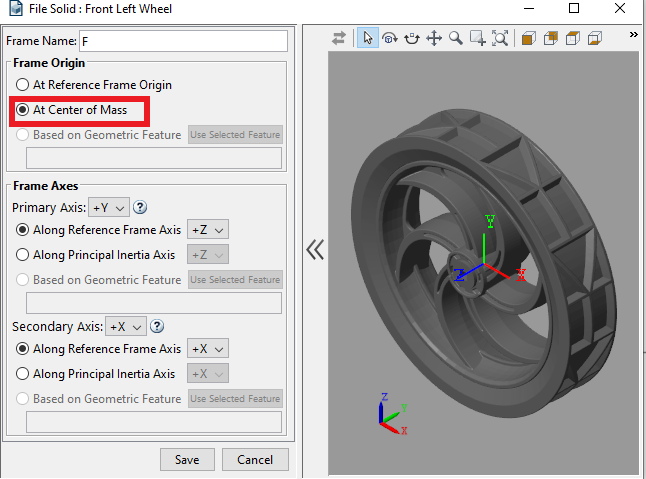The image size is (646, 479).
Task: Pick the Zoom to region tool
Action: (478, 38)
